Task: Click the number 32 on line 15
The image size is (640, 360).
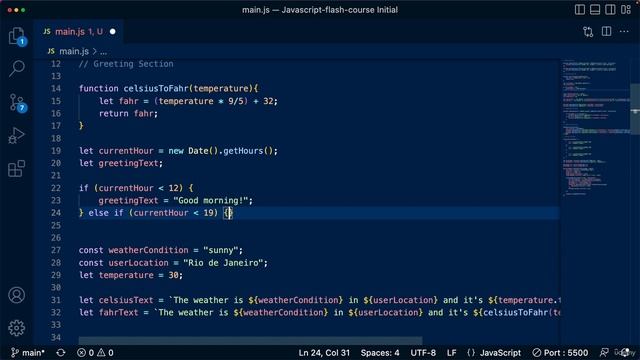Action: click(268, 101)
